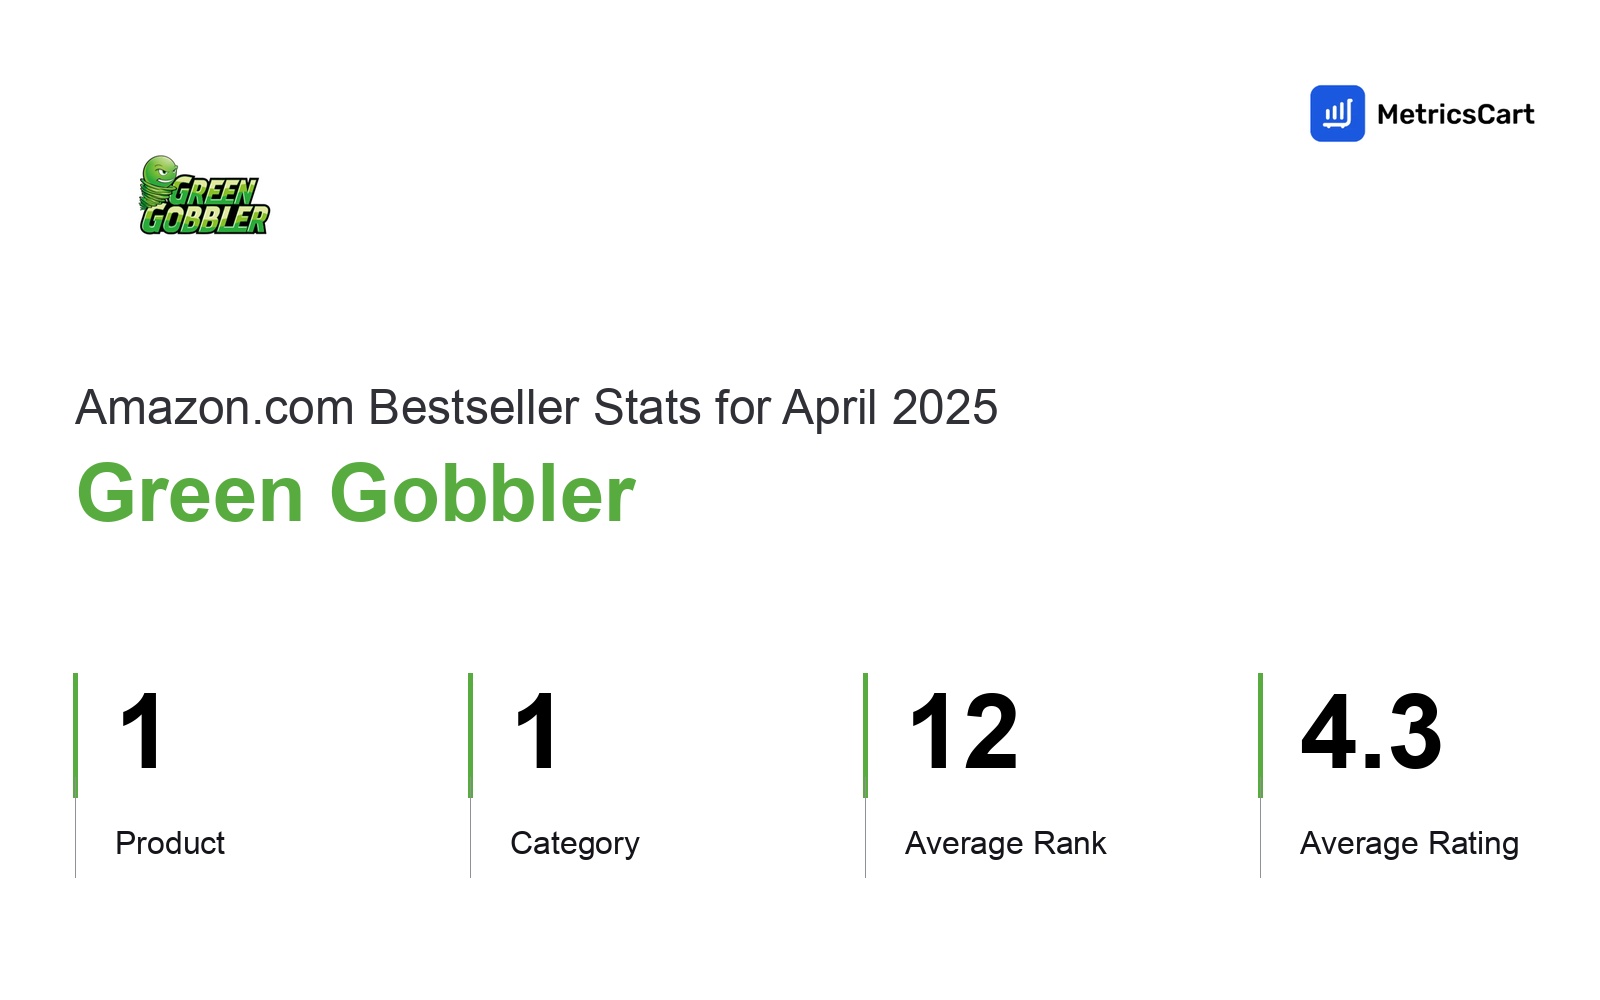Click the Green Gobbler green heading
Viewport: 1600px width, 1000px height.
[x=356, y=493]
